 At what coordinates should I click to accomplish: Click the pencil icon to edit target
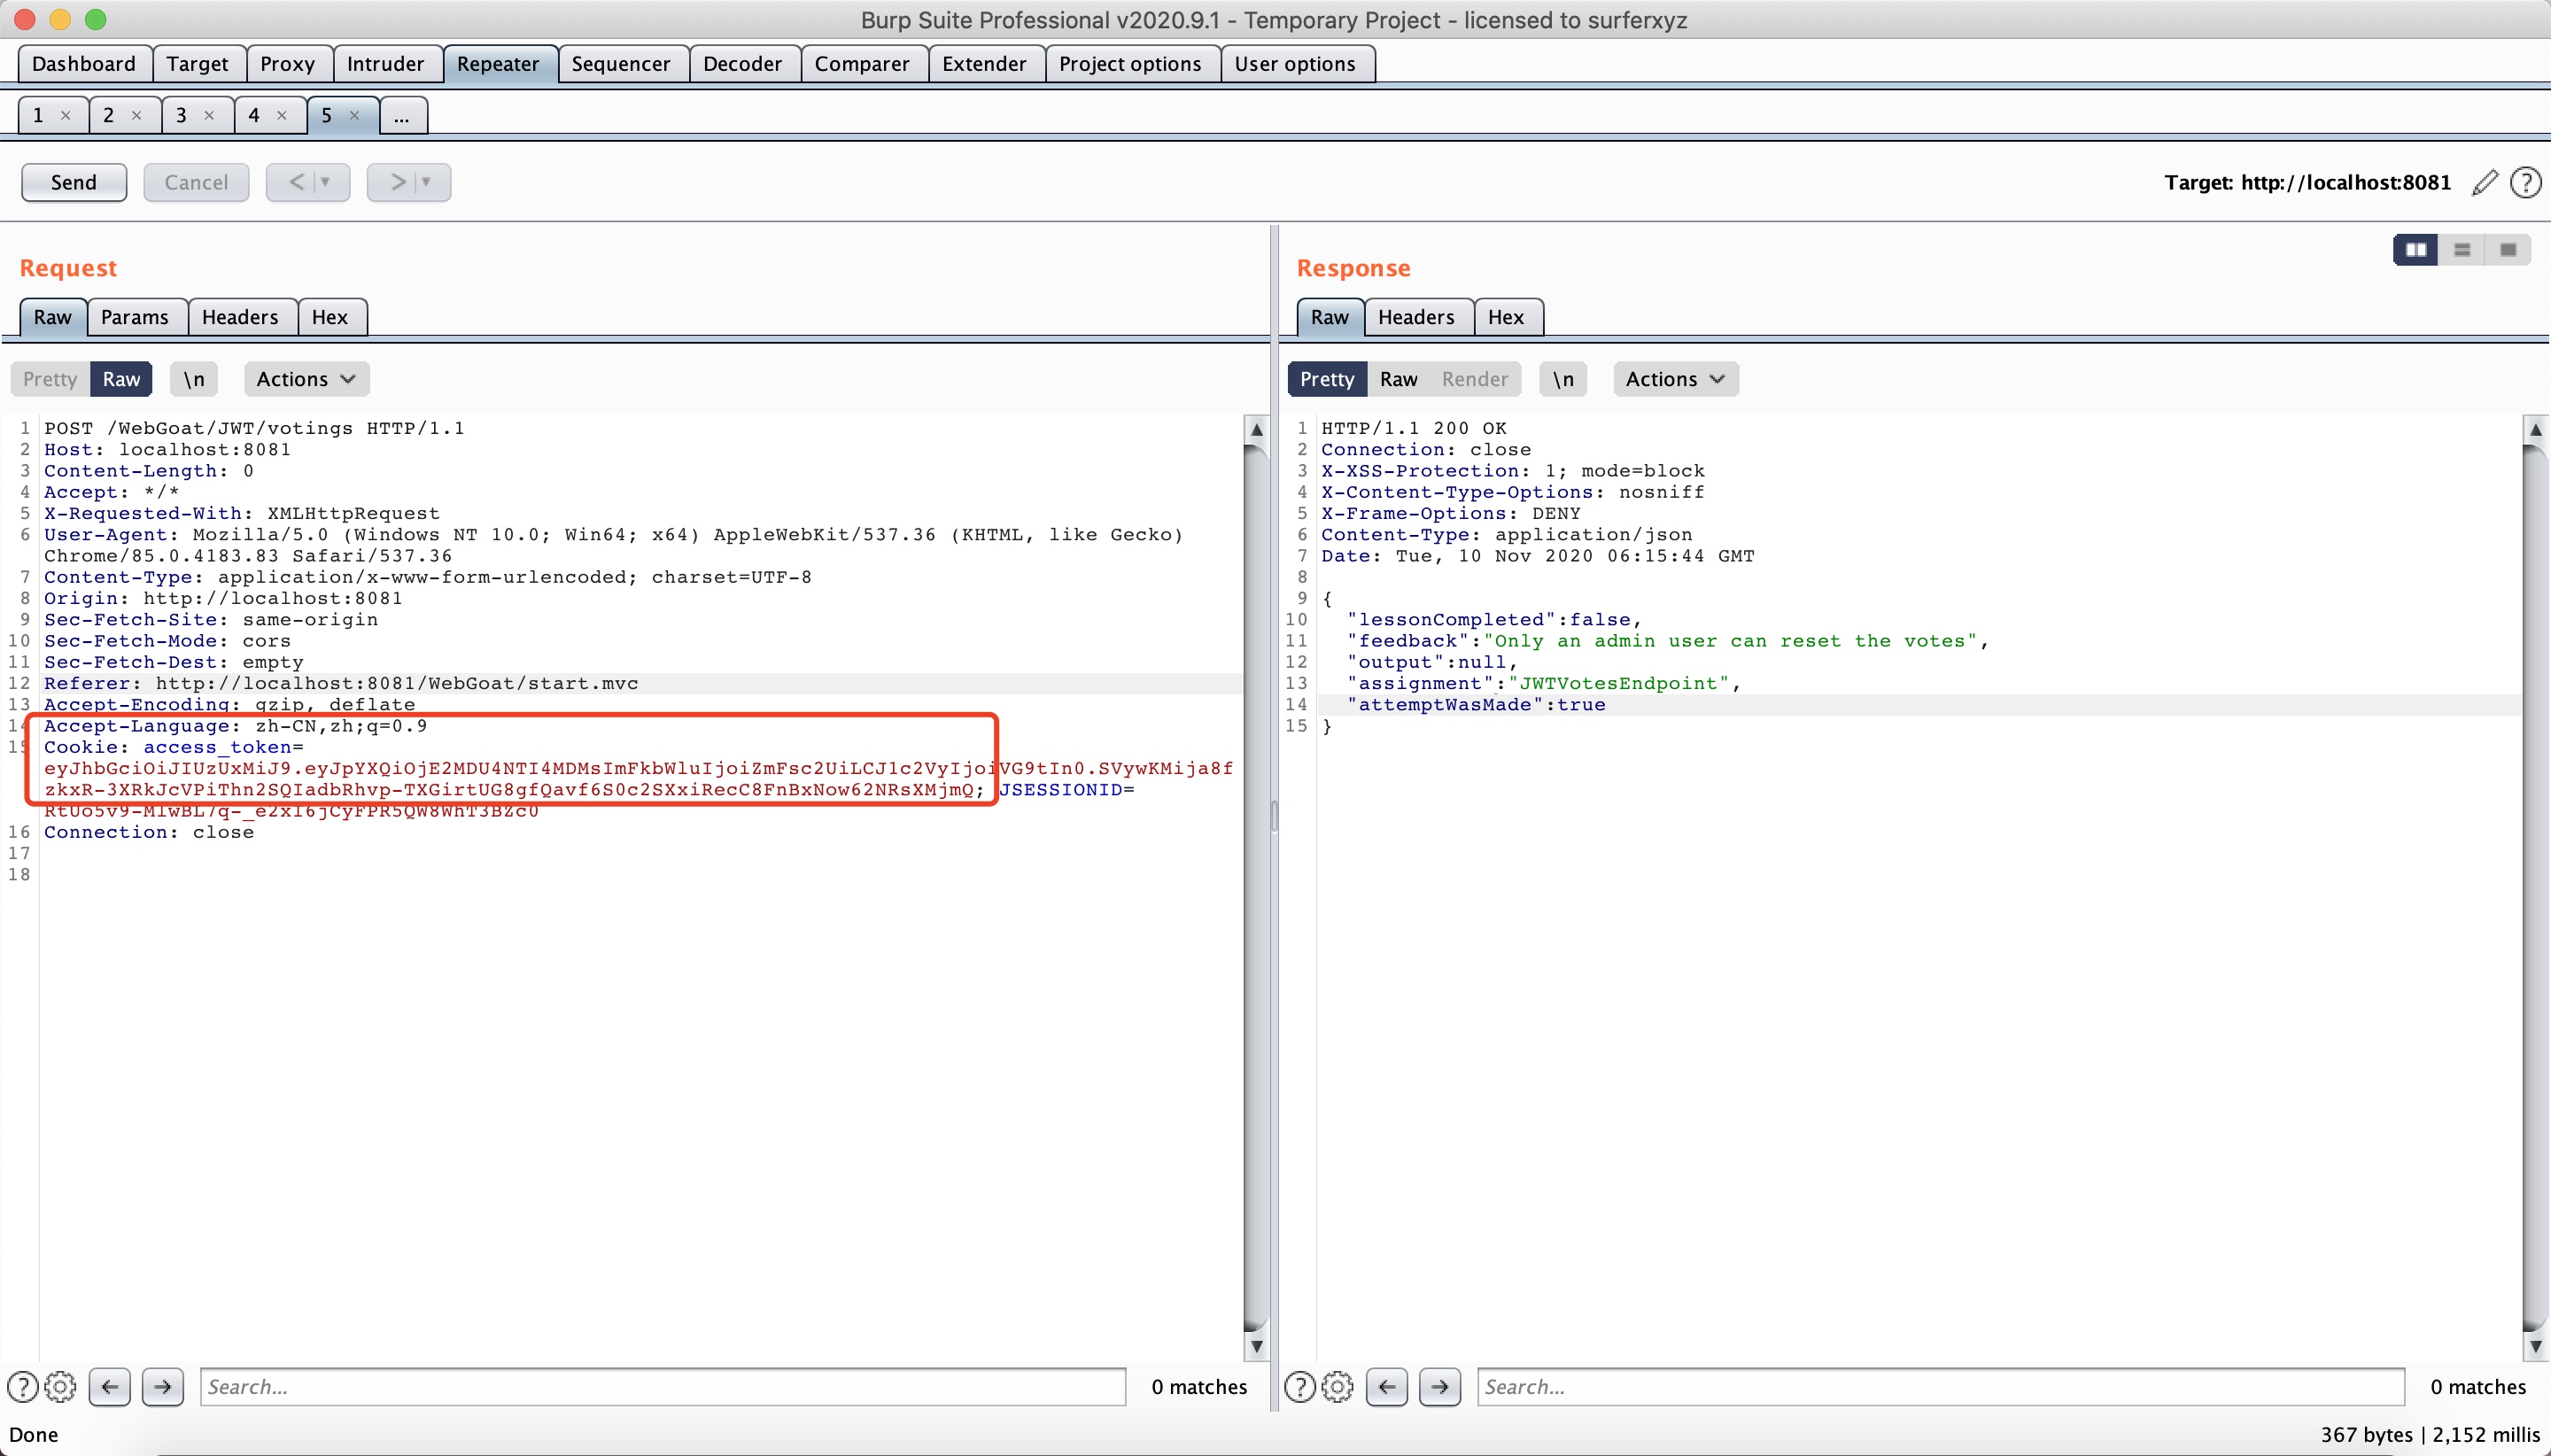[2484, 182]
